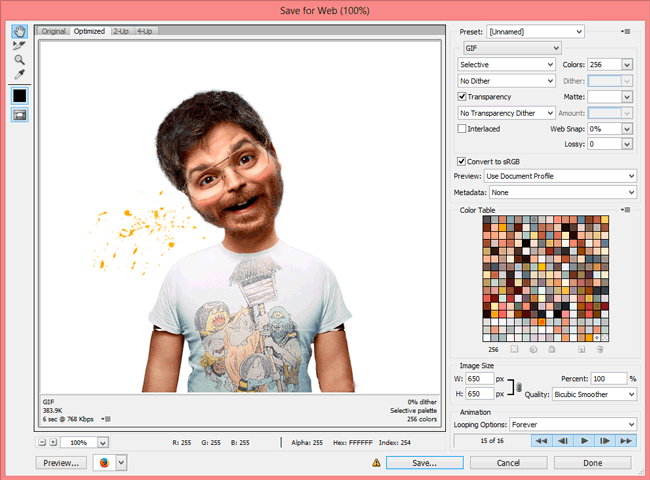This screenshot has height=480, width=650.
Task: Toggle the constrain proportions link icon
Action: [519, 387]
